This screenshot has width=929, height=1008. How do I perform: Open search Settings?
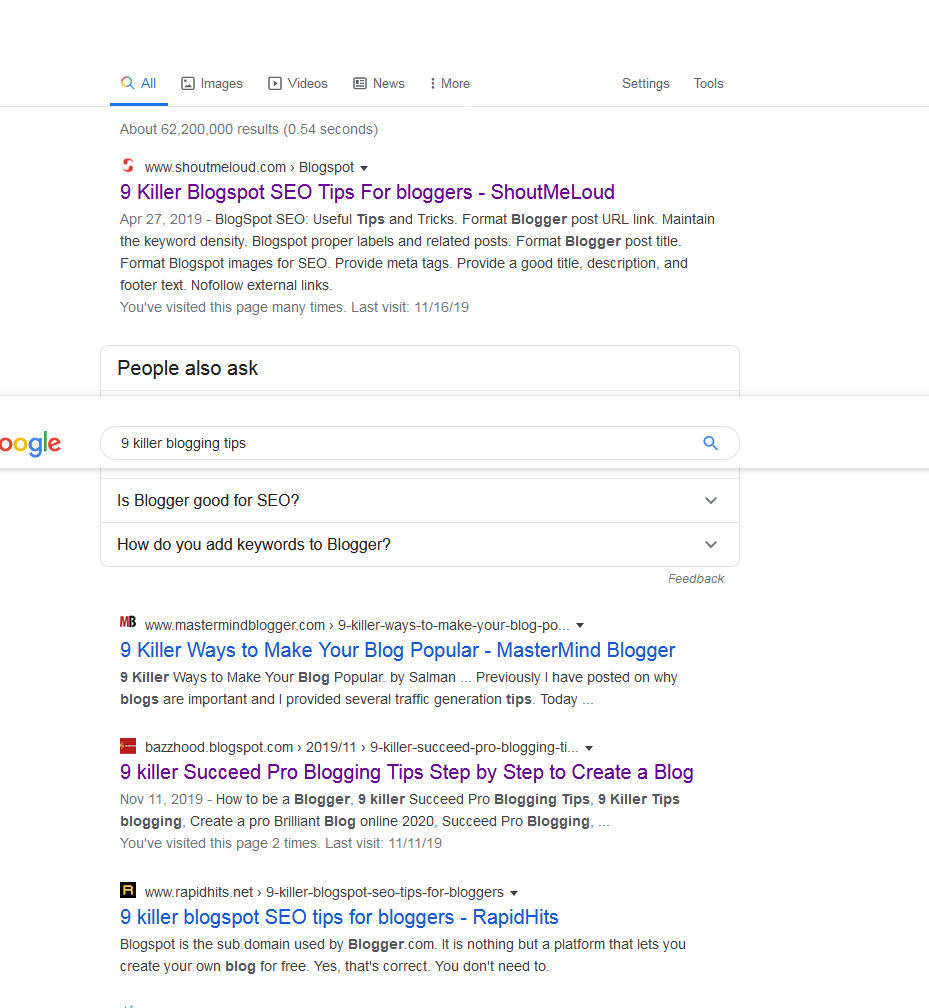tap(645, 84)
